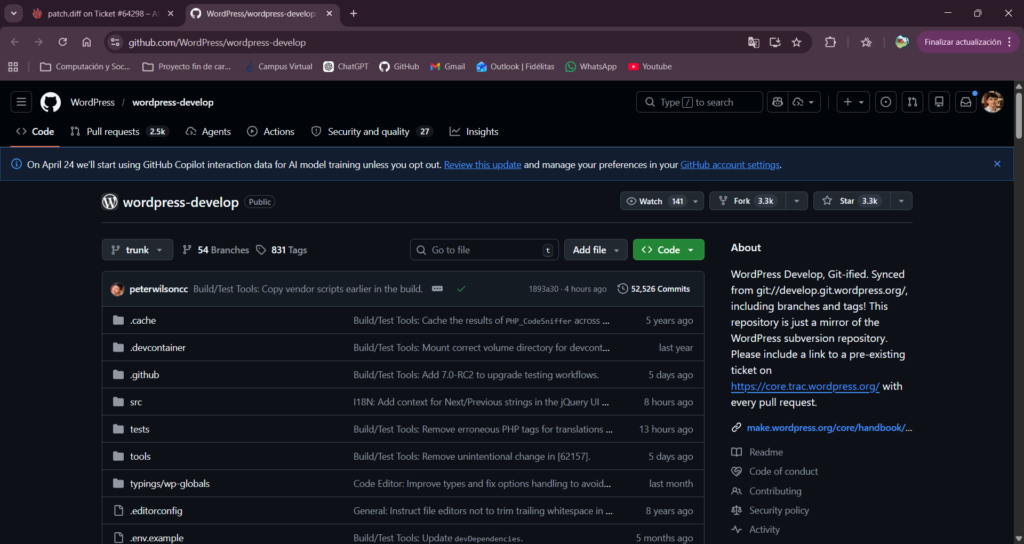Screen dimensions: 1024x544
Task: Open Readme in About sidebar
Action: point(765,452)
